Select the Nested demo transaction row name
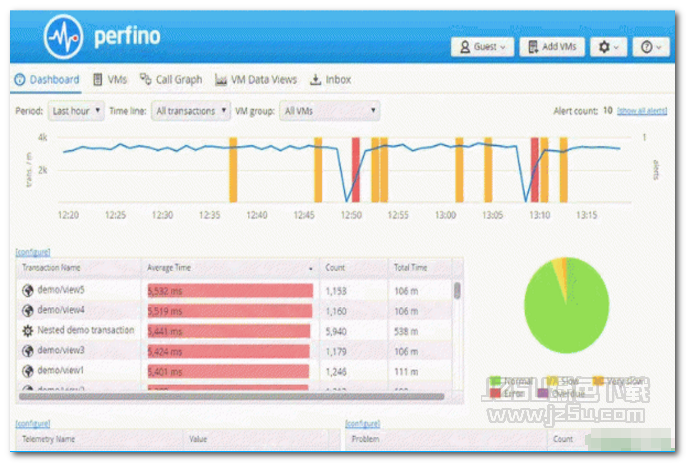686x463 pixels. 86,330
